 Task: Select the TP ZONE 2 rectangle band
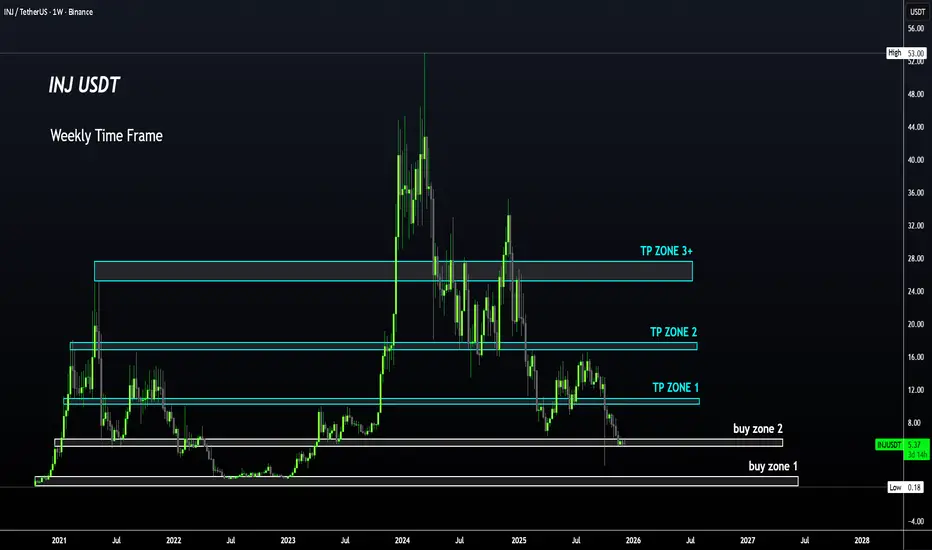[383, 346]
